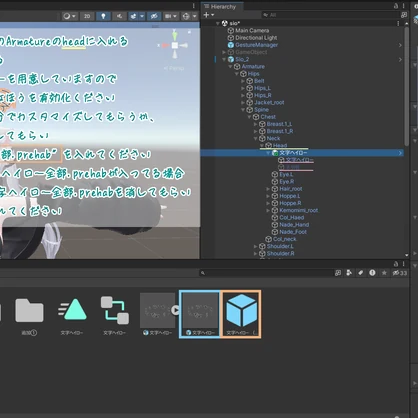The height and width of the screenshot is (418, 418).
Task: Focus the Hierarchy search field
Action: 330,15
